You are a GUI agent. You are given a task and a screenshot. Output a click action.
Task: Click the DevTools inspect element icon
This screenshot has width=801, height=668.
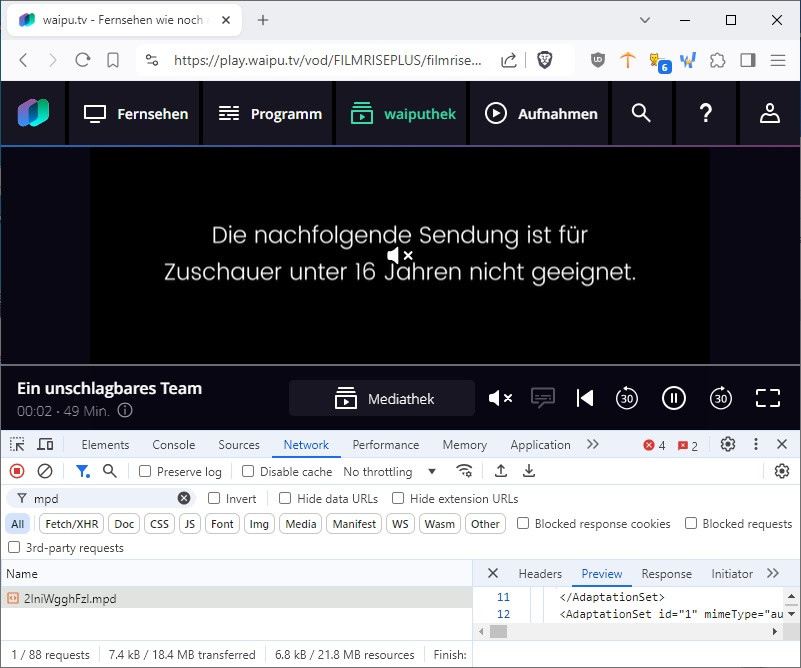tap(17, 445)
